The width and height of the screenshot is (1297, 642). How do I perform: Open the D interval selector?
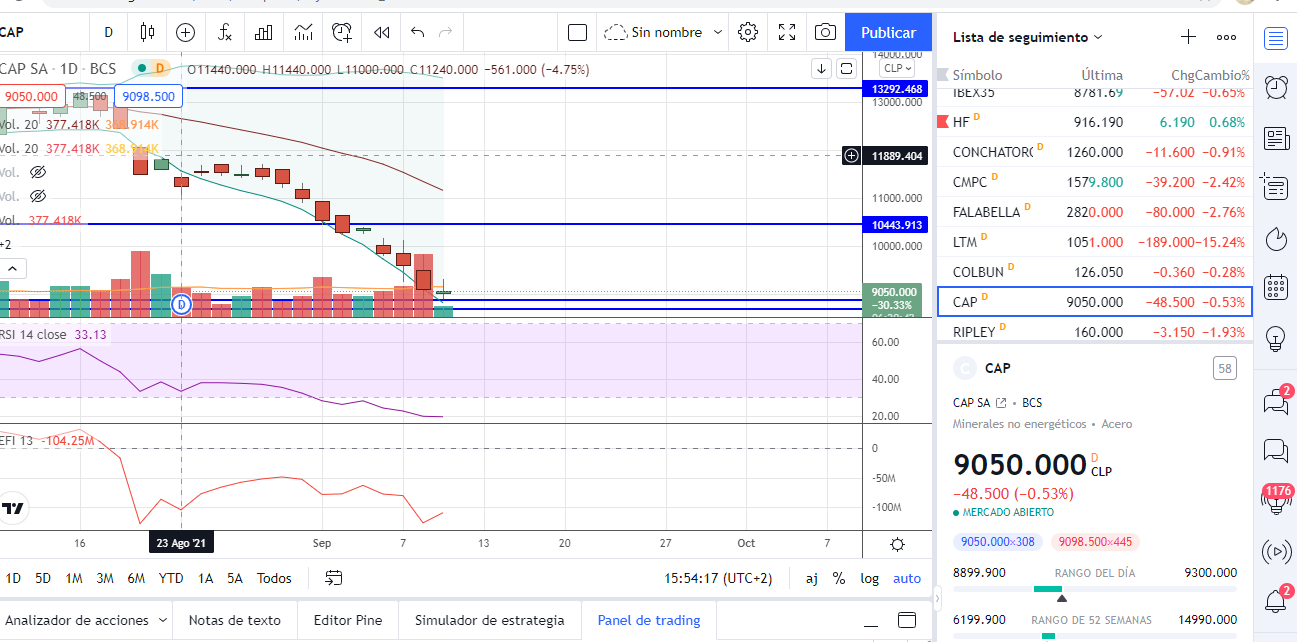click(108, 32)
